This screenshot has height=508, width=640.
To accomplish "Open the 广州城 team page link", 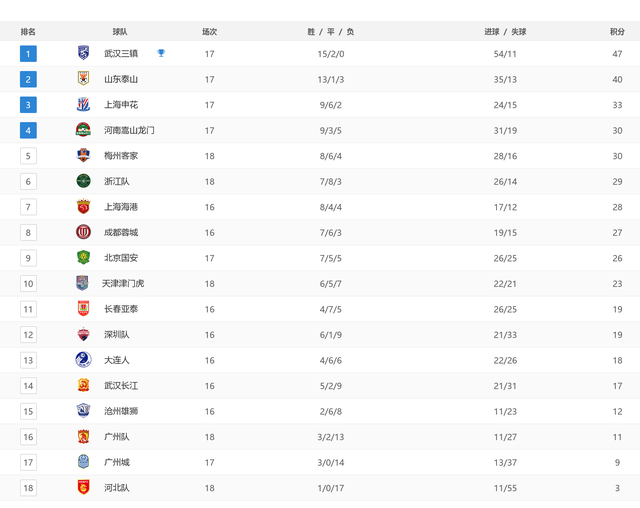I will click(117, 462).
